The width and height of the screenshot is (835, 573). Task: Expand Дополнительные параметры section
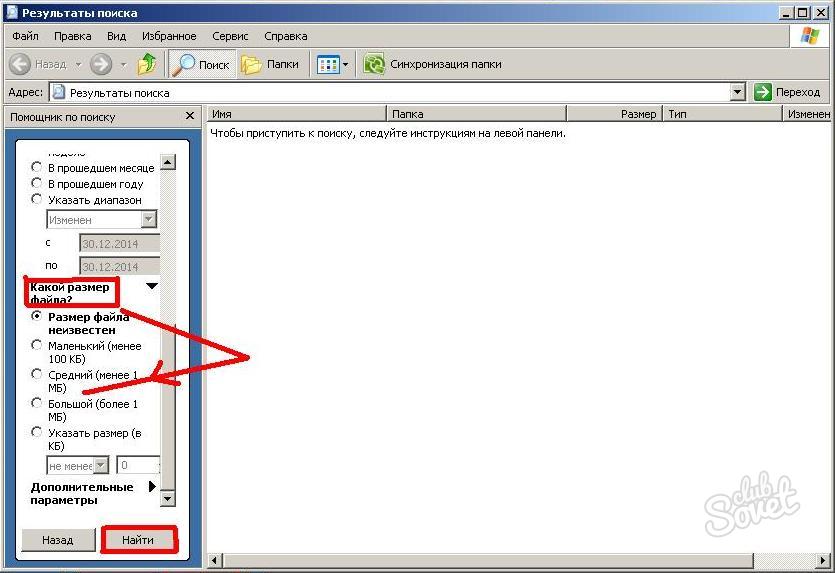(152, 487)
